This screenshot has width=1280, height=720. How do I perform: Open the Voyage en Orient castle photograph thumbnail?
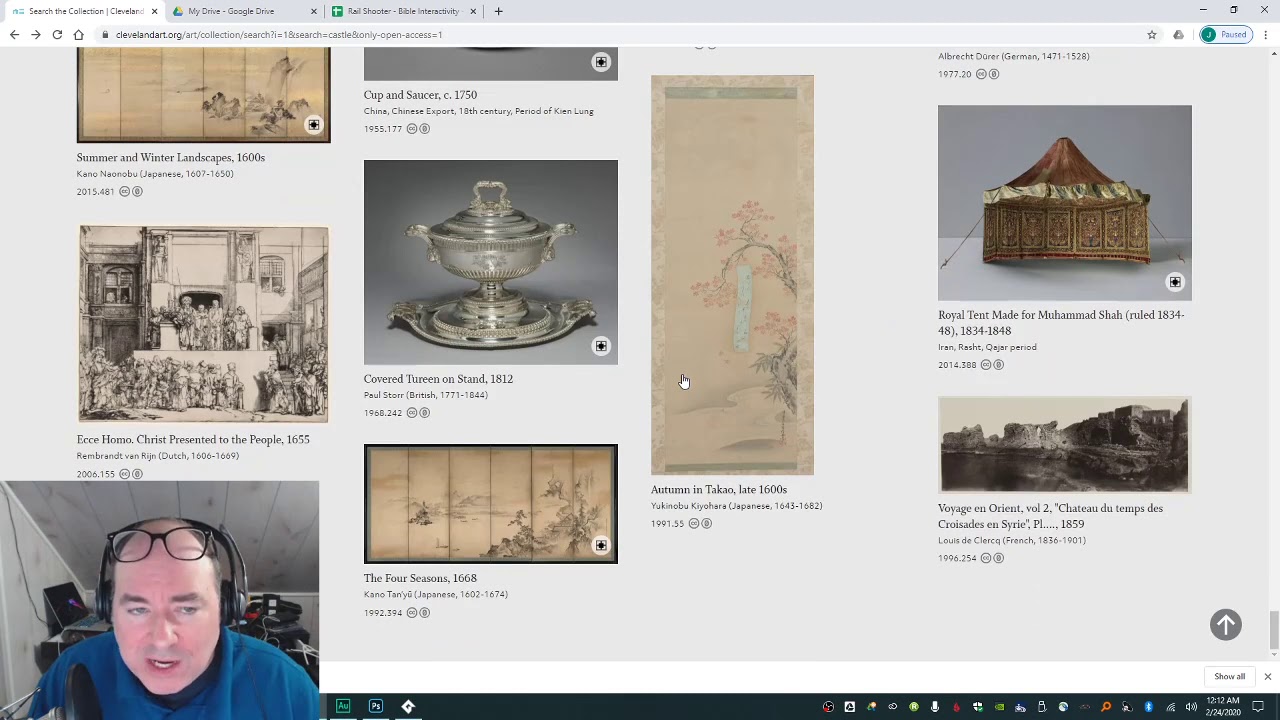coord(1064,445)
